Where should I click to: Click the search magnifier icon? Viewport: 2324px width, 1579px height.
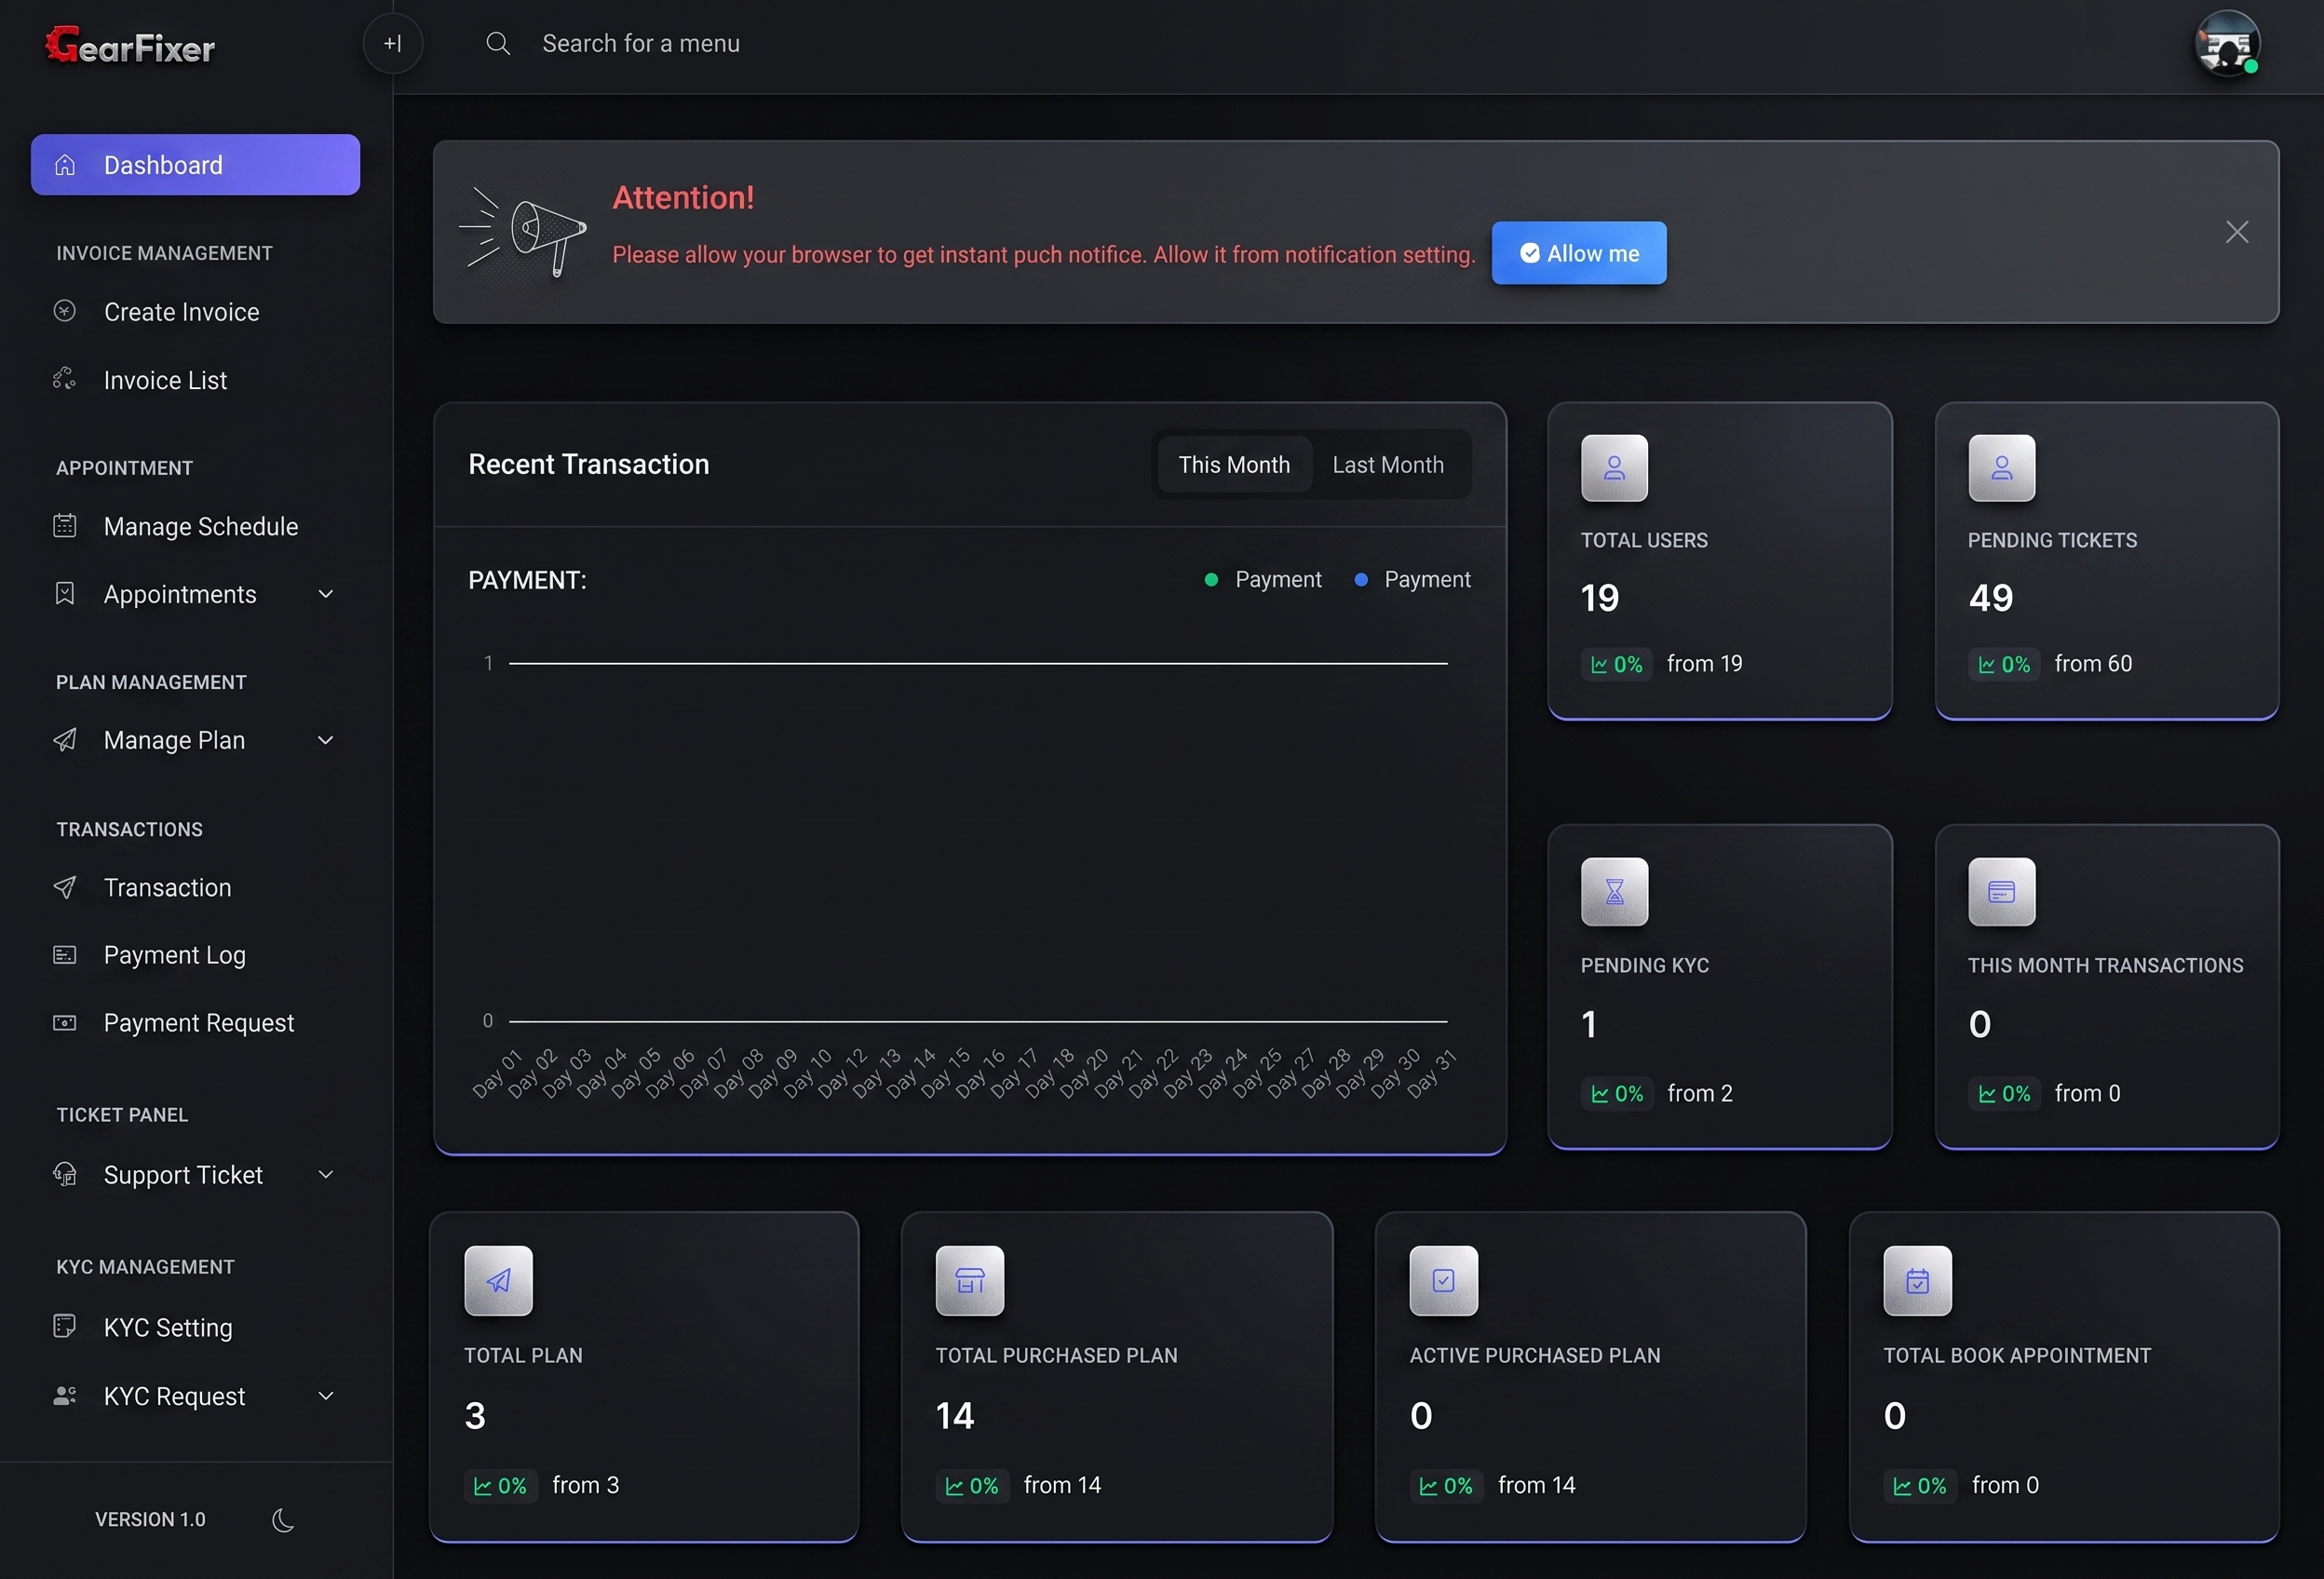click(x=497, y=44)
